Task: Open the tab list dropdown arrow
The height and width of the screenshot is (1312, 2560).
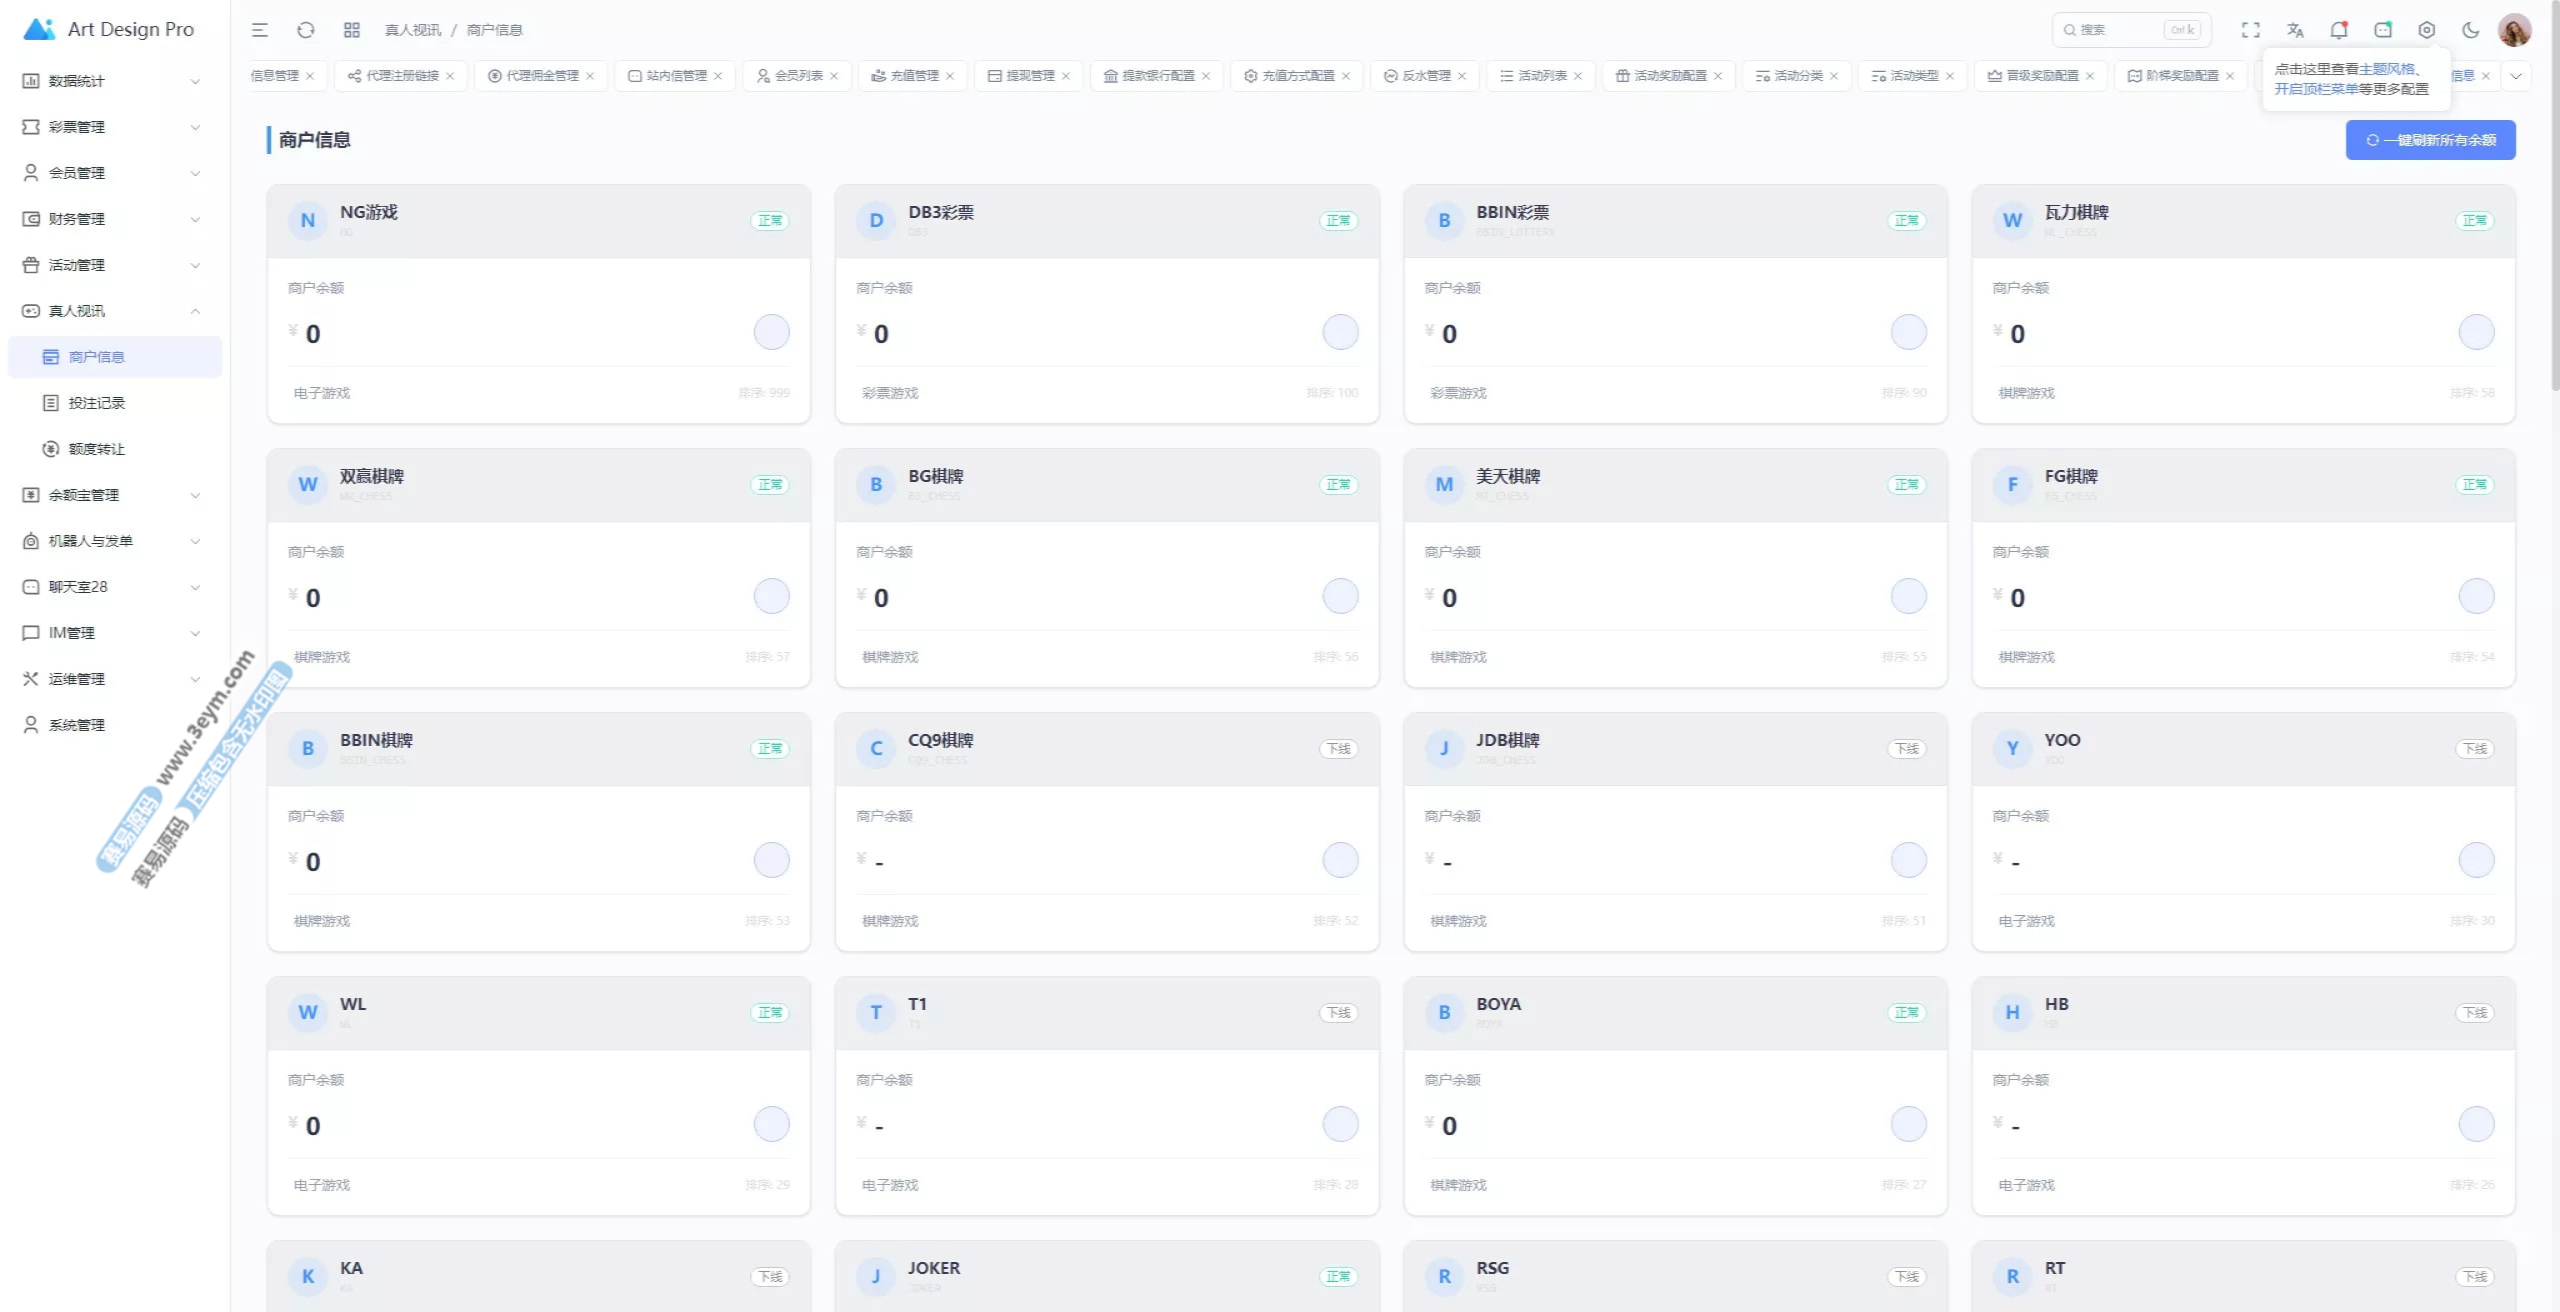Action: click(2516, 76)
